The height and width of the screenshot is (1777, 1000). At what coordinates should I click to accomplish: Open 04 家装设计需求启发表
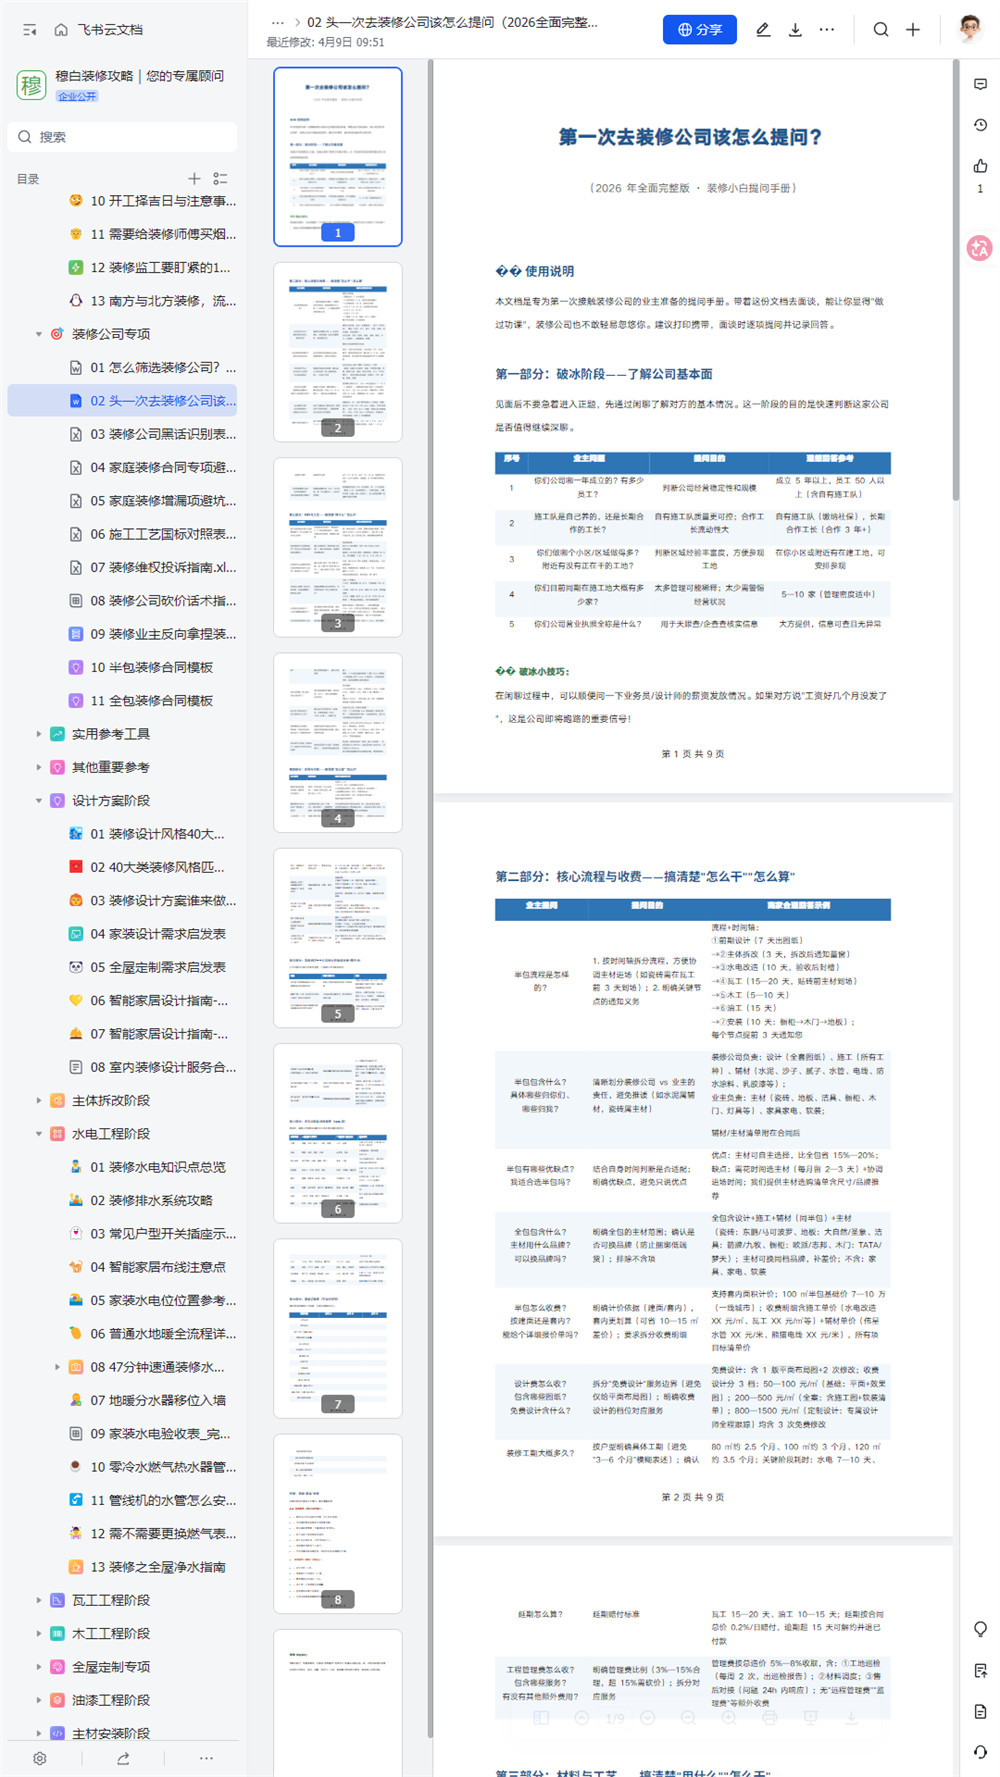(x=122, y=934)
